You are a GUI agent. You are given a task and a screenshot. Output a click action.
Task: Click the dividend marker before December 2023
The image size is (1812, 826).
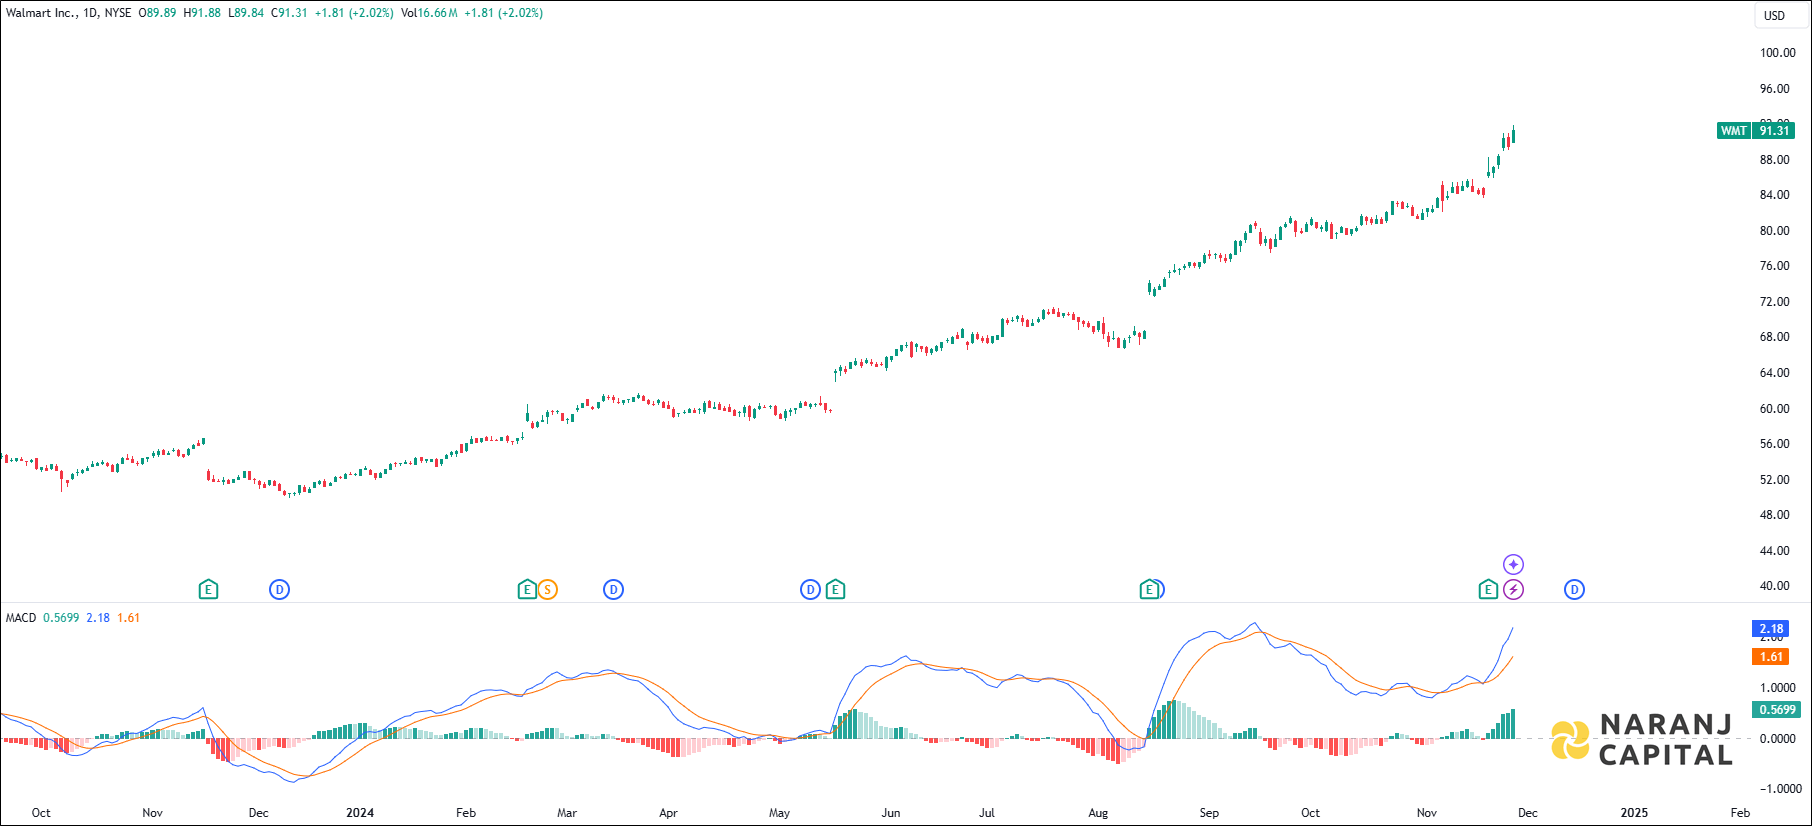coord(279,590)
